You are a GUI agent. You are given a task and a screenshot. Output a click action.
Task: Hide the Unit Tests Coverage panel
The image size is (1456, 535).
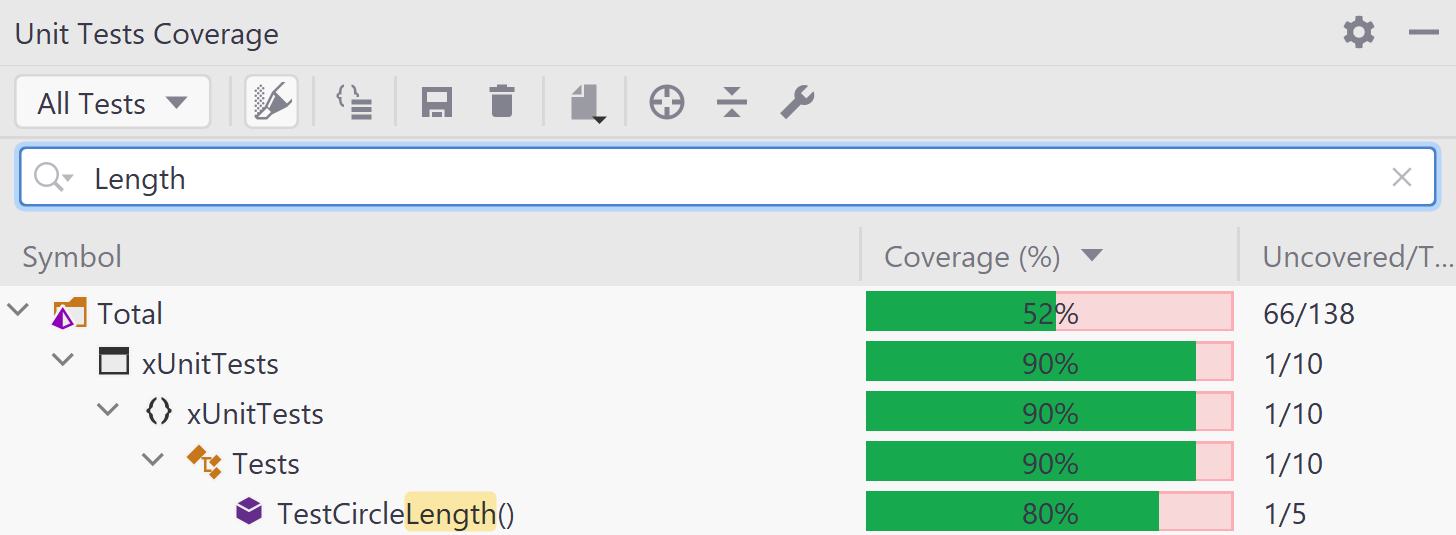1423,33
